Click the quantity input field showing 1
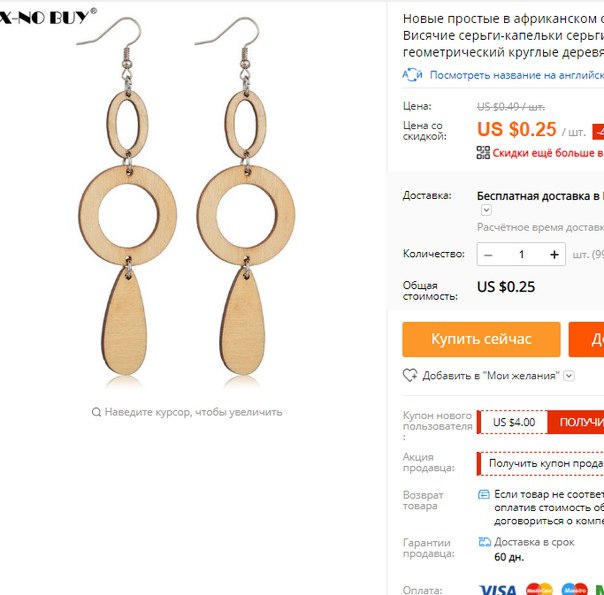604x595 pixels. tap(521, 255)
